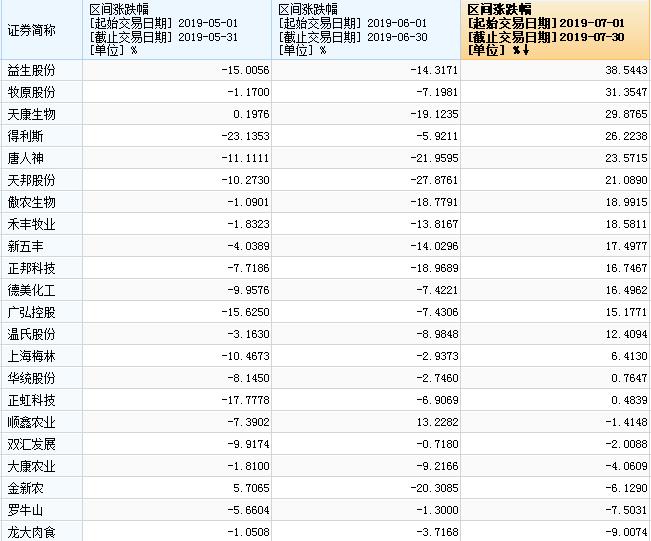Select June value -9.2166 for 大康农业

point(437,466)
